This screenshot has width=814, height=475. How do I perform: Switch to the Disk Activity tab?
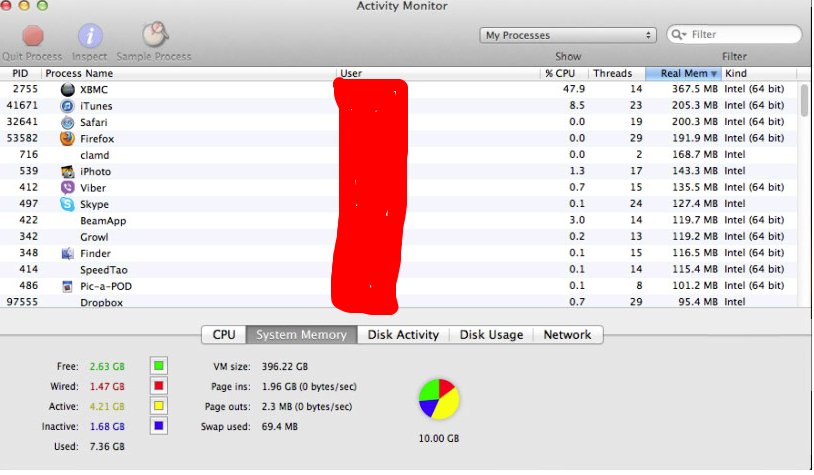[403, 335]
